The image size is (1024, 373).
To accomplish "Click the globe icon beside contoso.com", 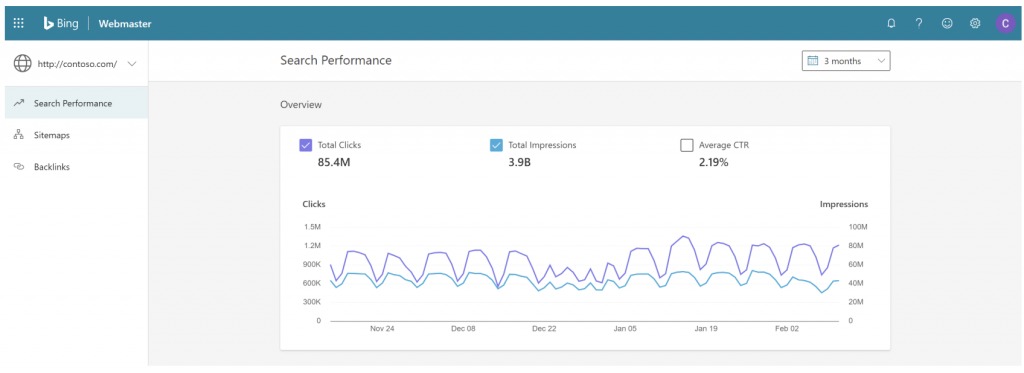I will pos(23,64).
